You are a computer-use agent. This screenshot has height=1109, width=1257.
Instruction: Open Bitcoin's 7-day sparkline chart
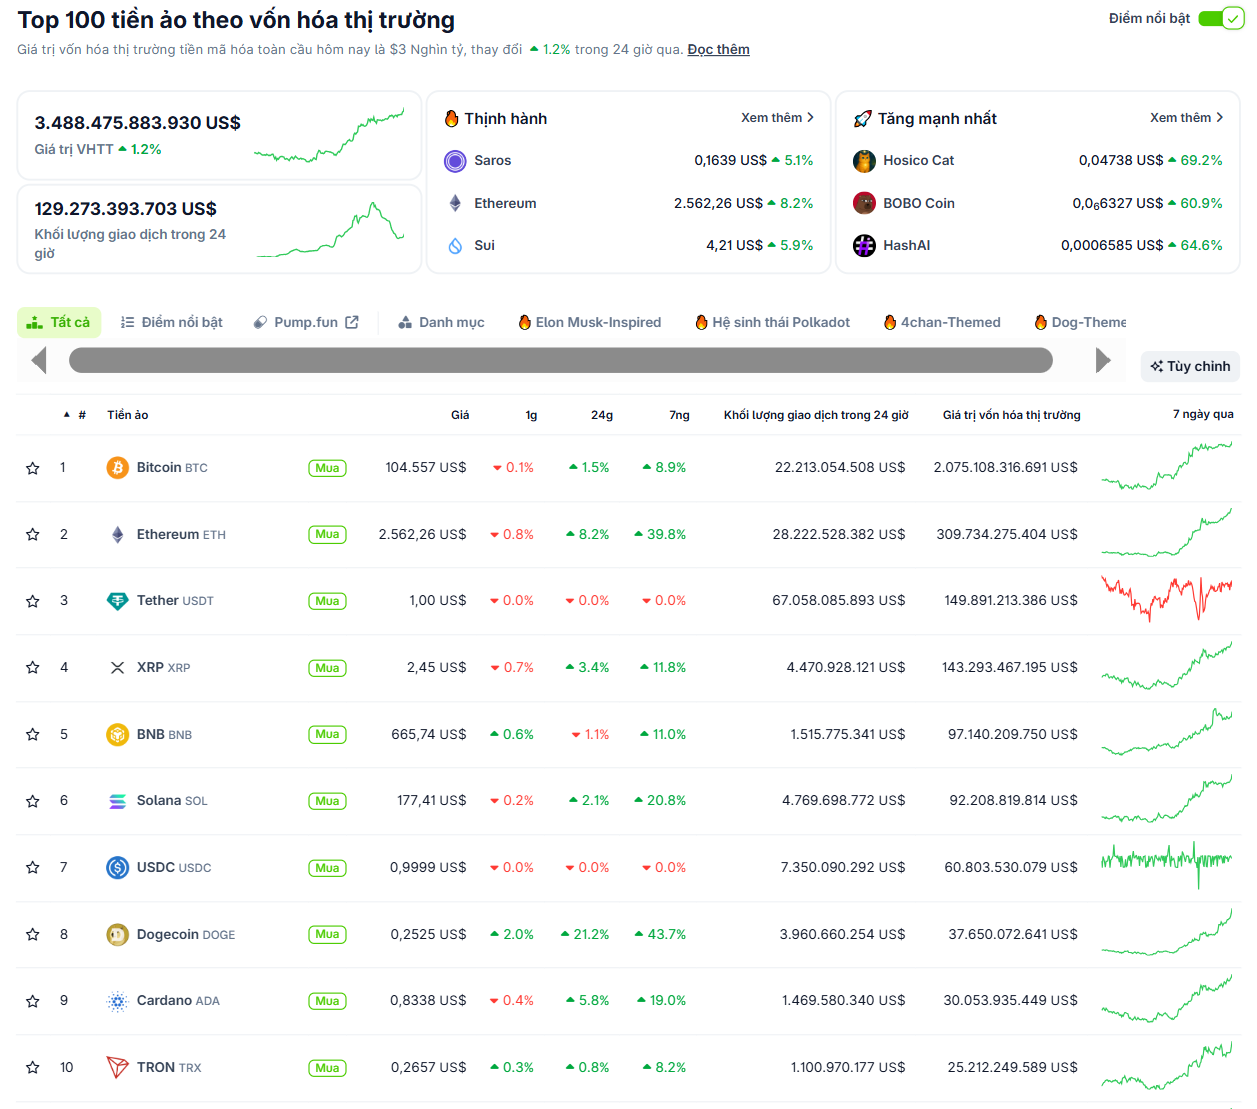(x=1167, y=466)
